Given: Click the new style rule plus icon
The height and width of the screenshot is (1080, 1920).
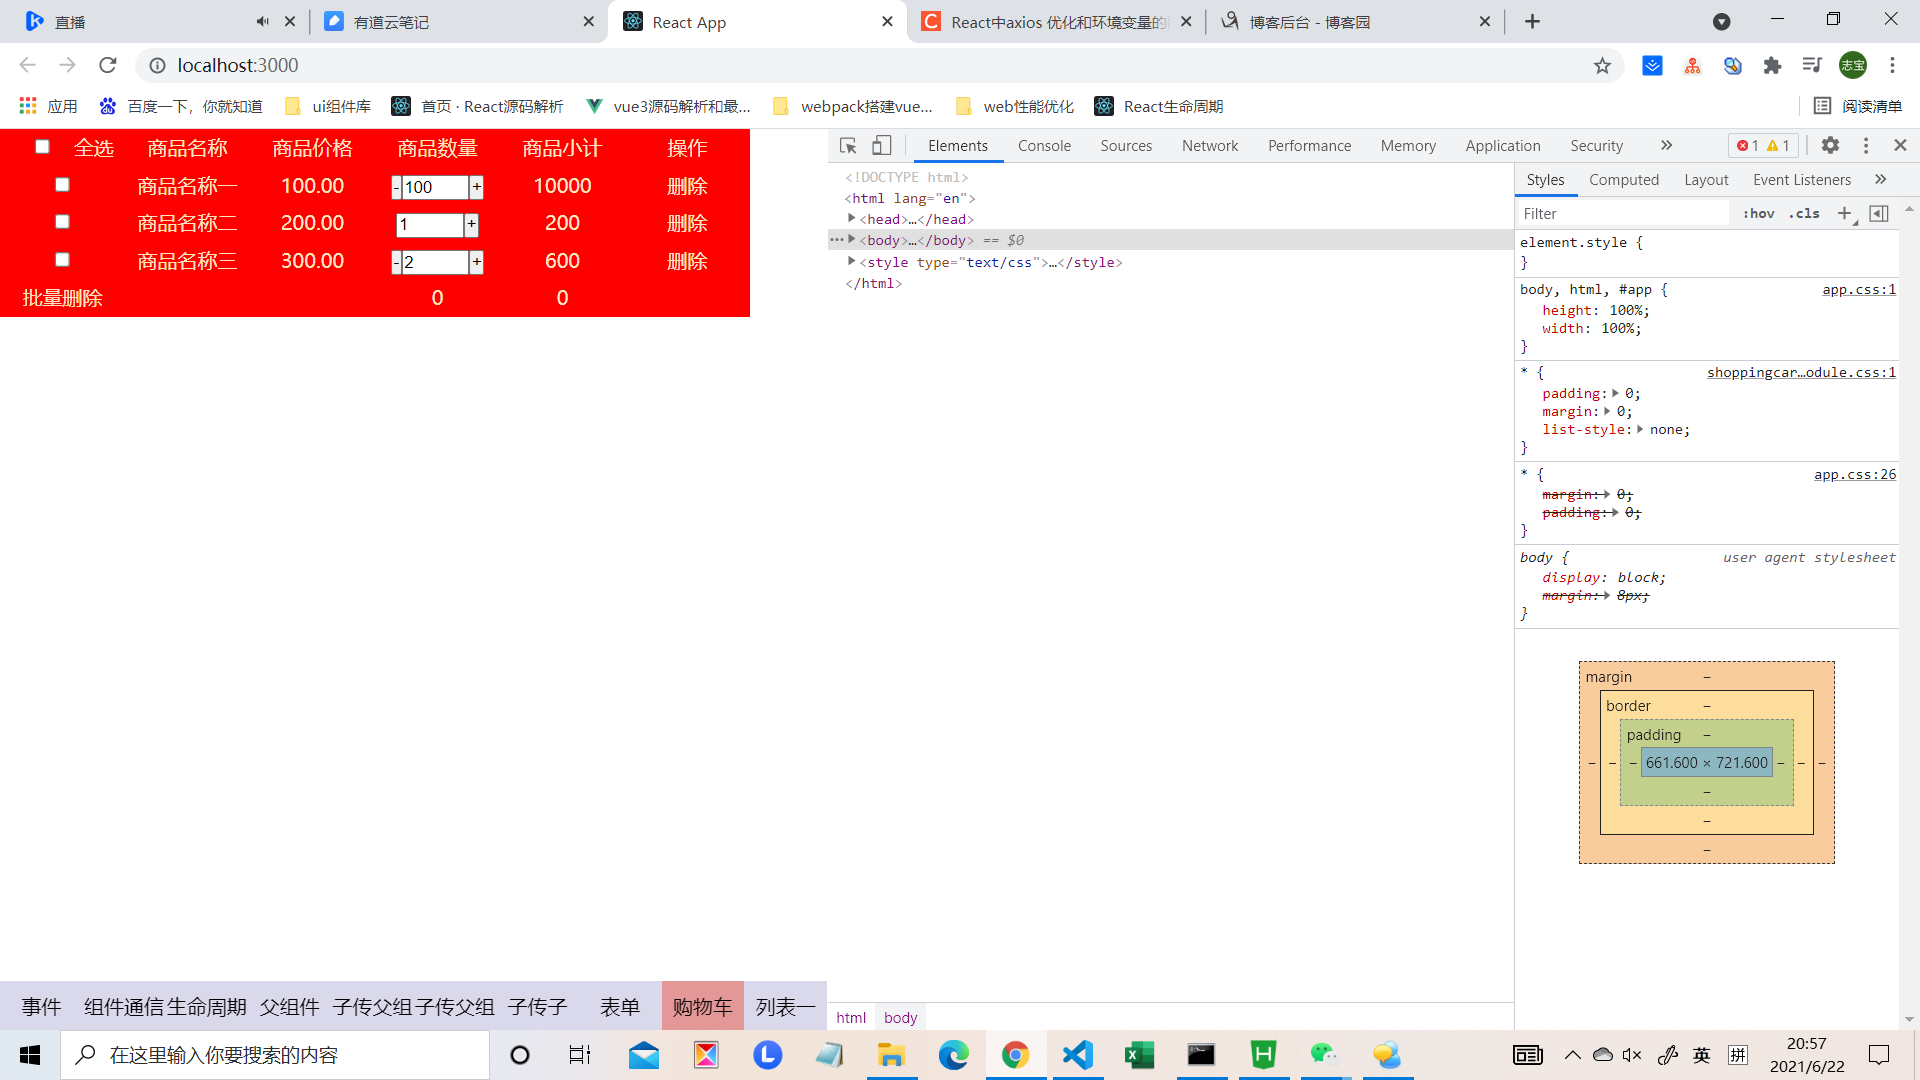Looking at the screenshot, I should pyautogui.click(x=1845, y=213).
